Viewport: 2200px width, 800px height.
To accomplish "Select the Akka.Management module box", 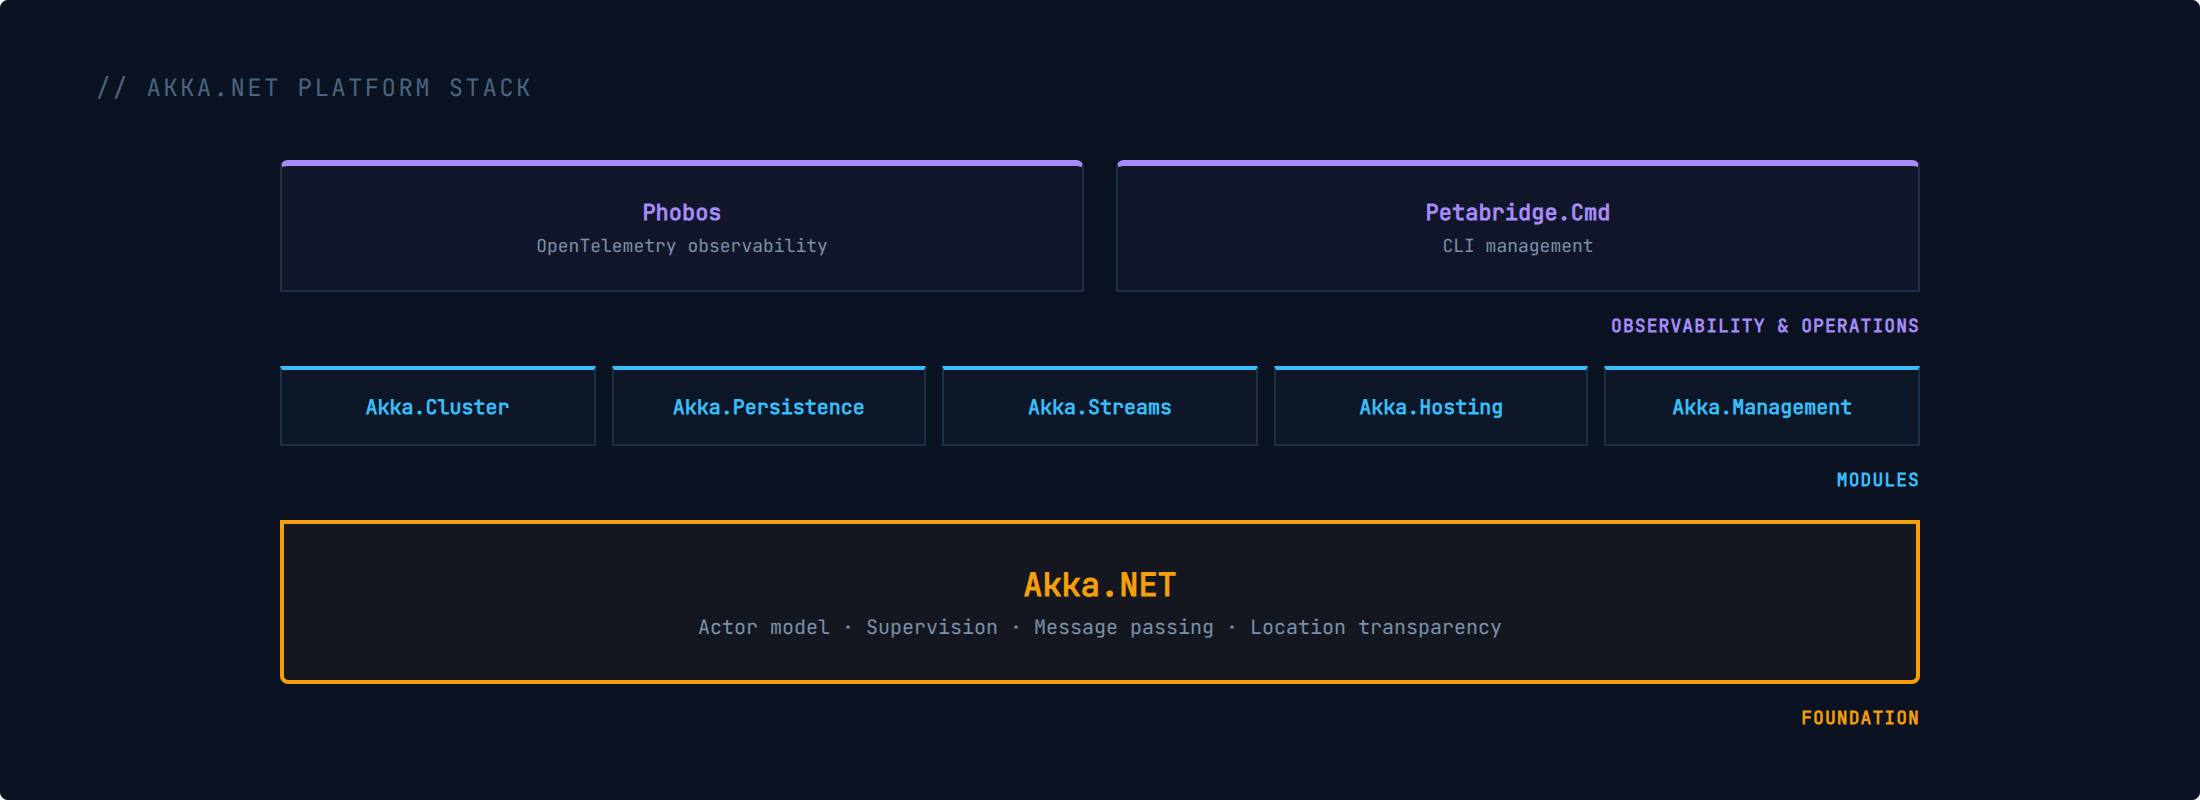I will 1761,407.
